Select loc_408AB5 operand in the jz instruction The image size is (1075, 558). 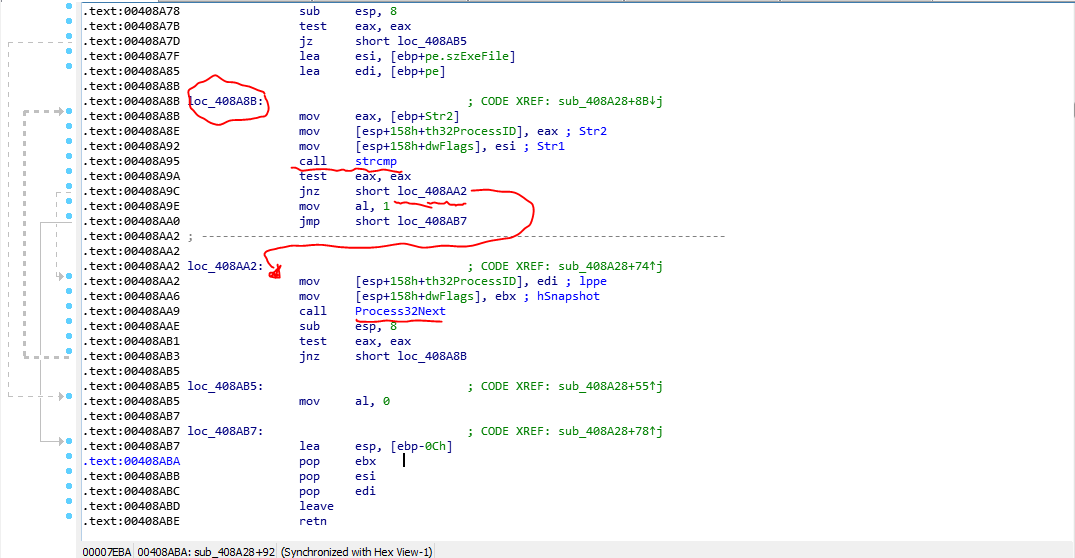[432, 41]
